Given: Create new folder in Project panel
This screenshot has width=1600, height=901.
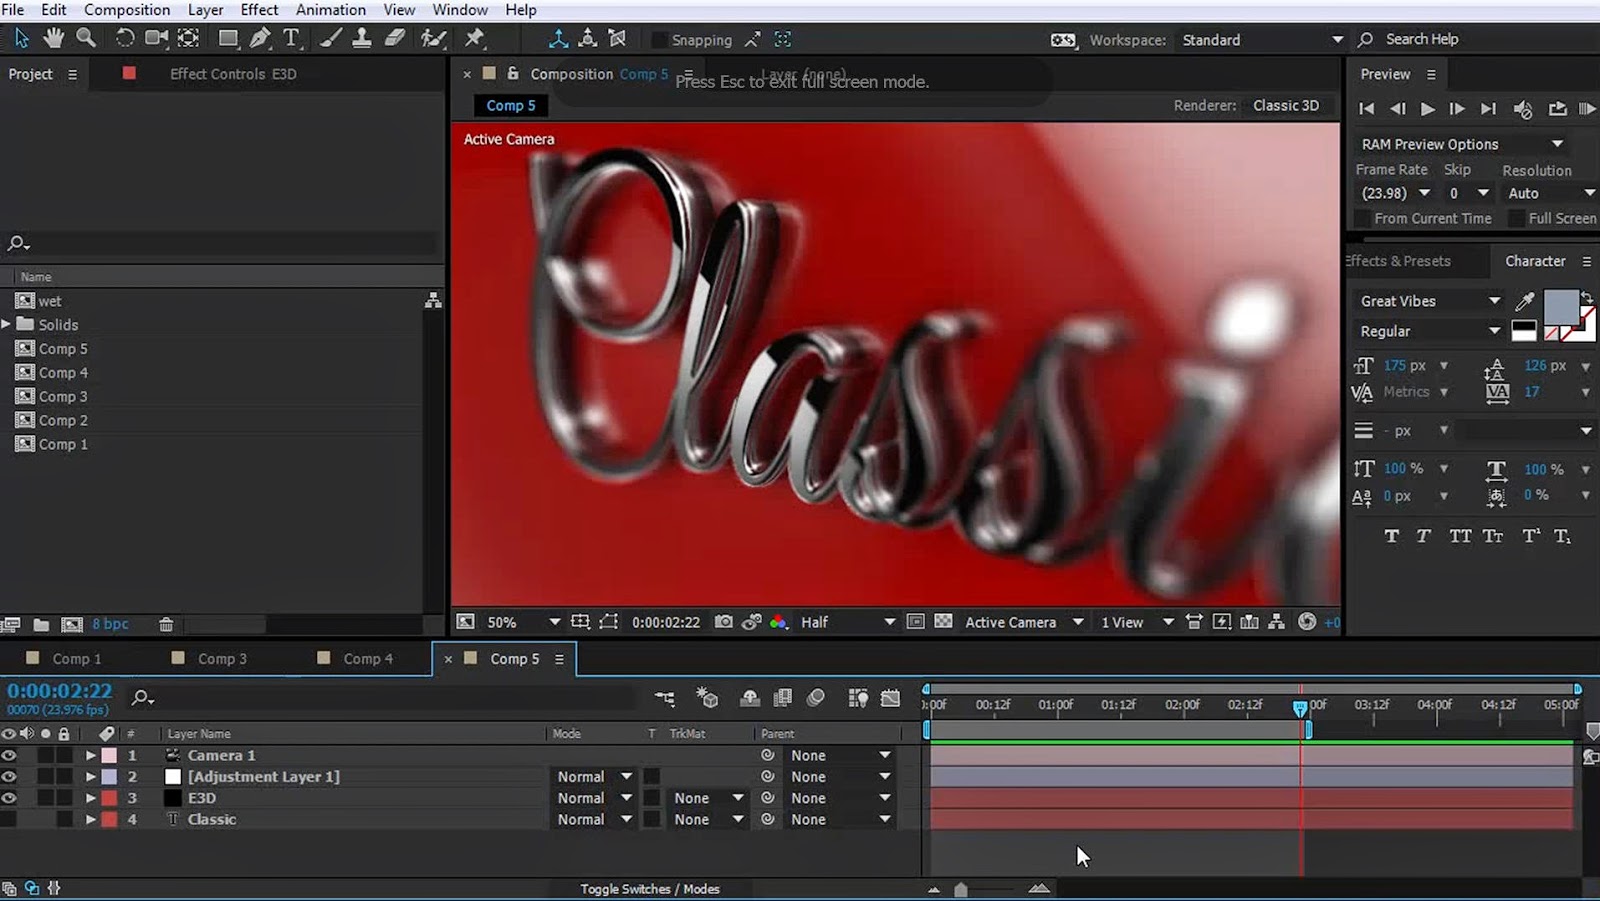Looking at the screenshot, I should (x=41, y=624).
